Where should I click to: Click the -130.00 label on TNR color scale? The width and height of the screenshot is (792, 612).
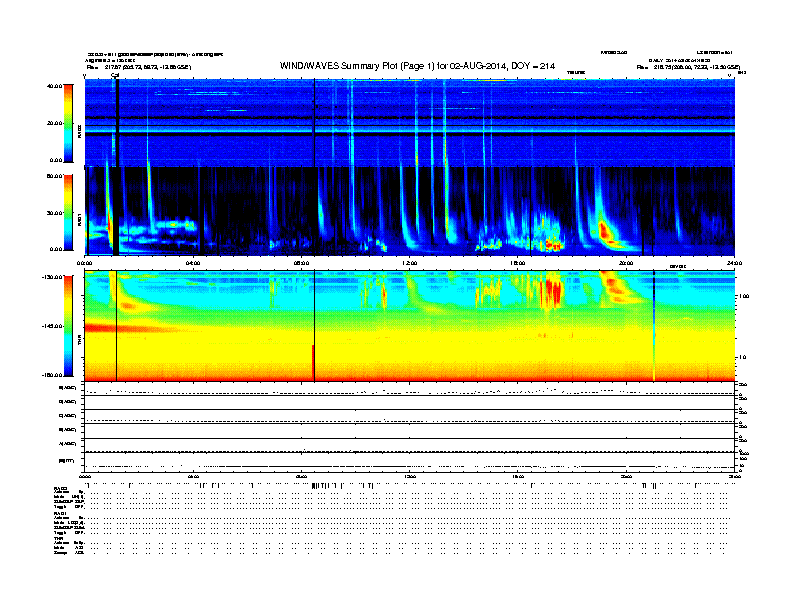tap(53, 277)
